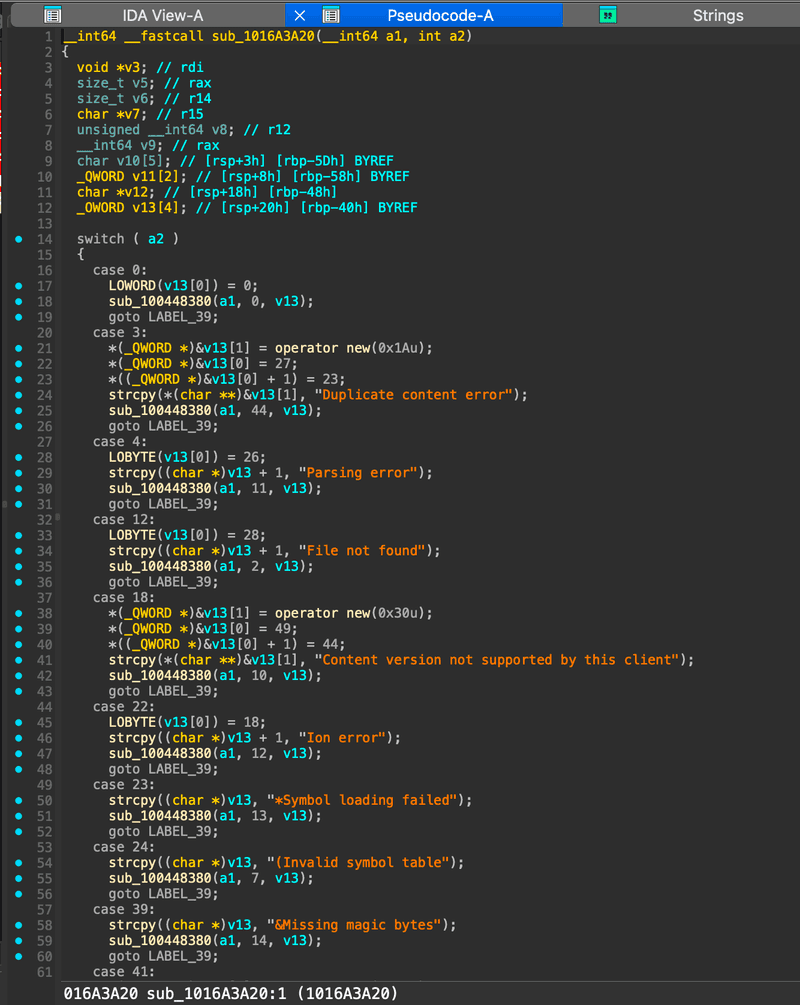
Task: Open the Strings tab
Action: click(x=718, y=15)
